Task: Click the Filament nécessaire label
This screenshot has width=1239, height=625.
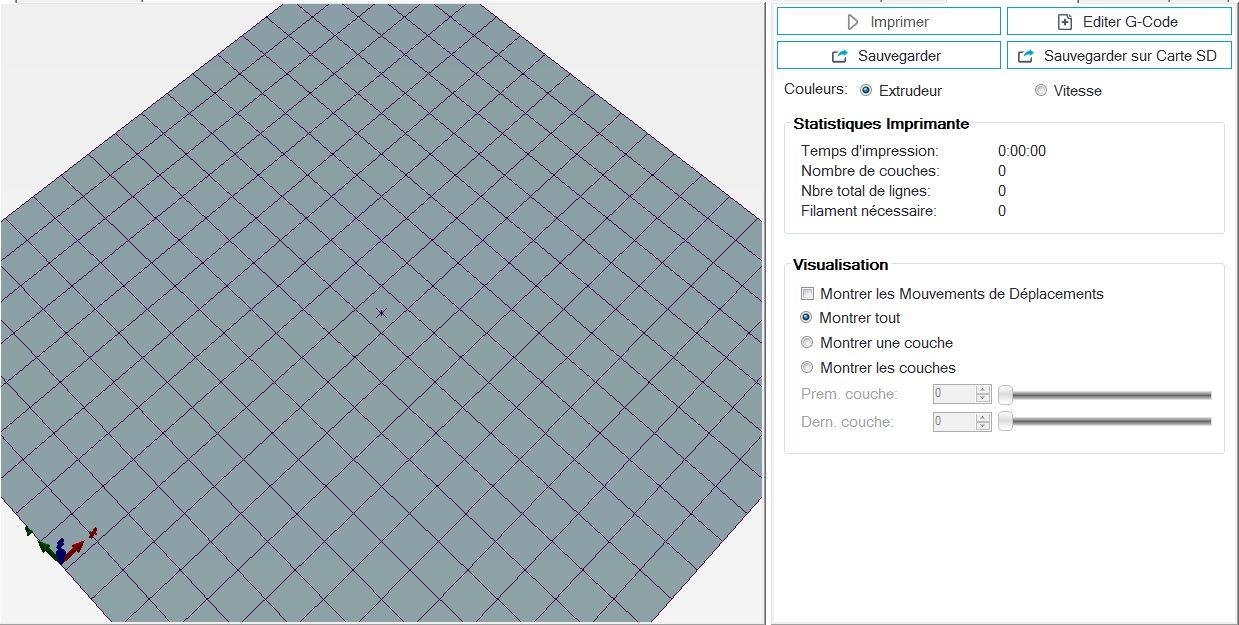Action: tap(868, 211)
